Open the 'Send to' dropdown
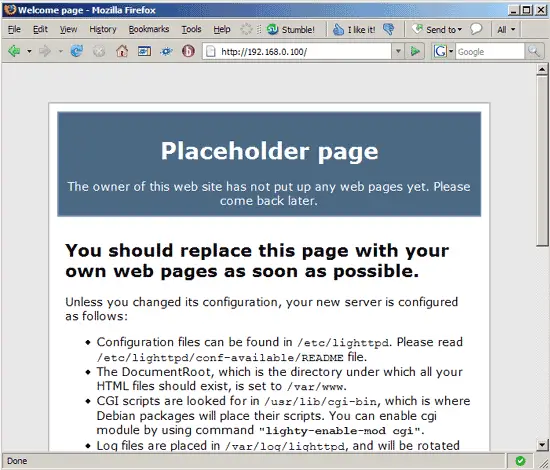 coord(437,29)
